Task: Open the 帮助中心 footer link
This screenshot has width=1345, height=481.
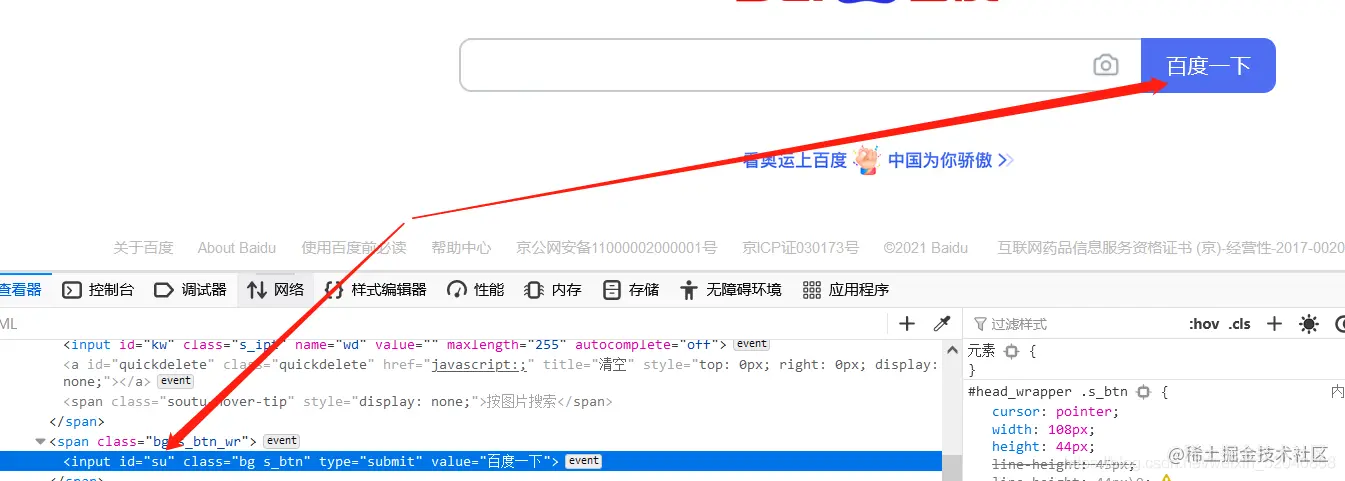Action: [x=461, y=248]
